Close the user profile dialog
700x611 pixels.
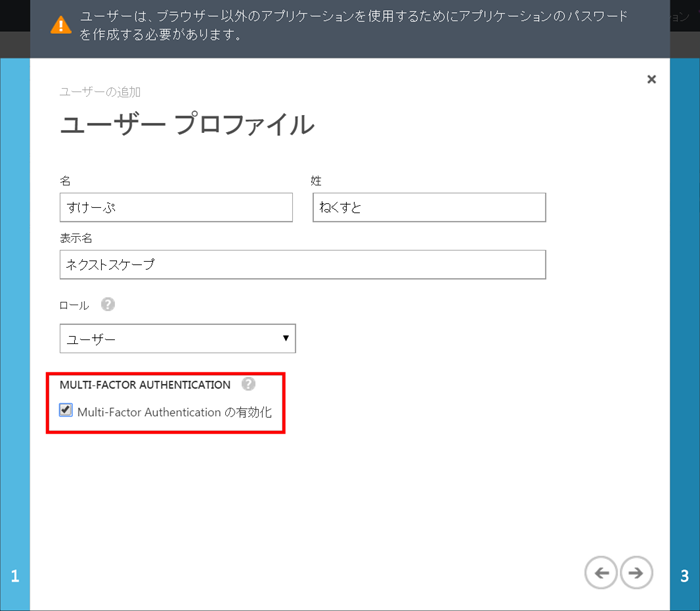pyautogui.click(x=651, y=79)
